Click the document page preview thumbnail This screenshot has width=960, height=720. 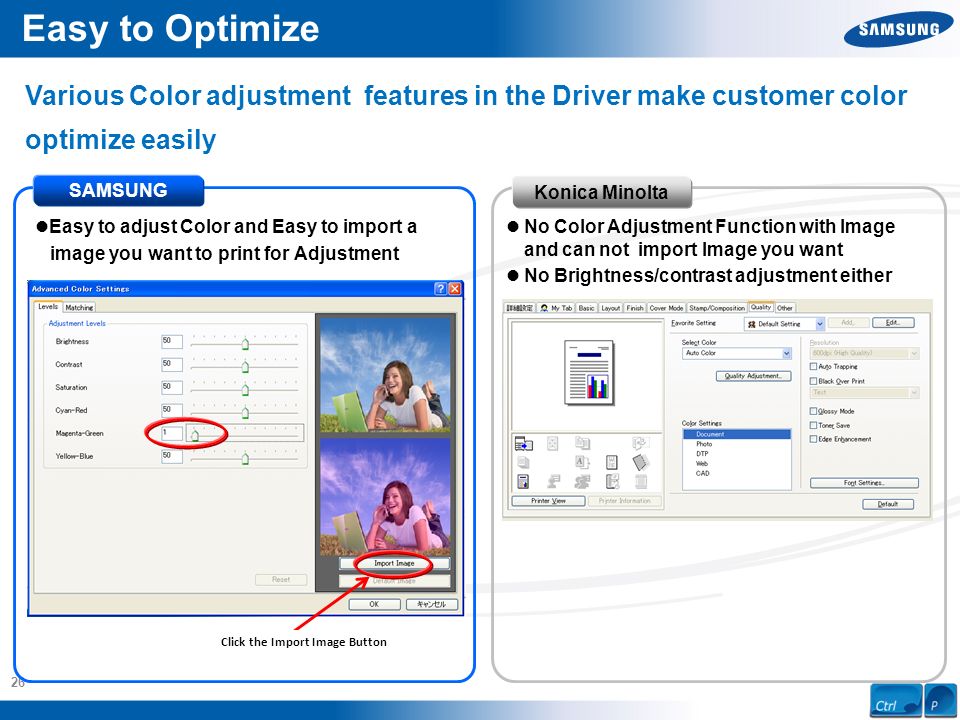pos(589,372)
